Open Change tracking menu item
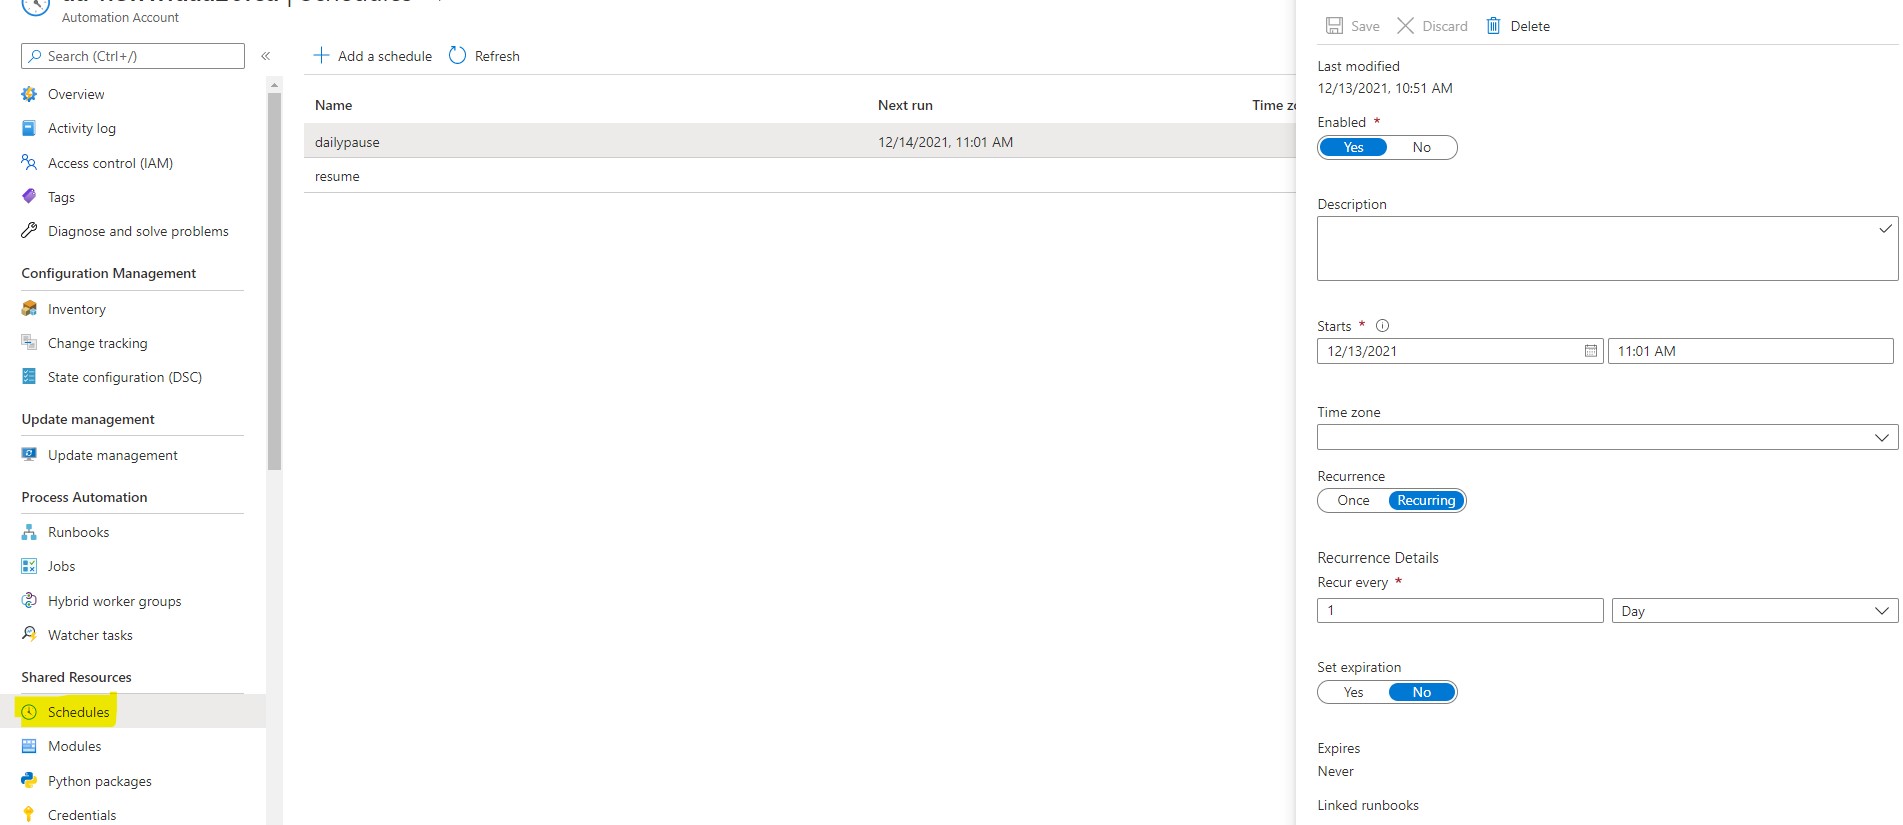Image resolution: width=1903 pixels, height=825 pixels. pyautogui.click(x=97, y=343)
